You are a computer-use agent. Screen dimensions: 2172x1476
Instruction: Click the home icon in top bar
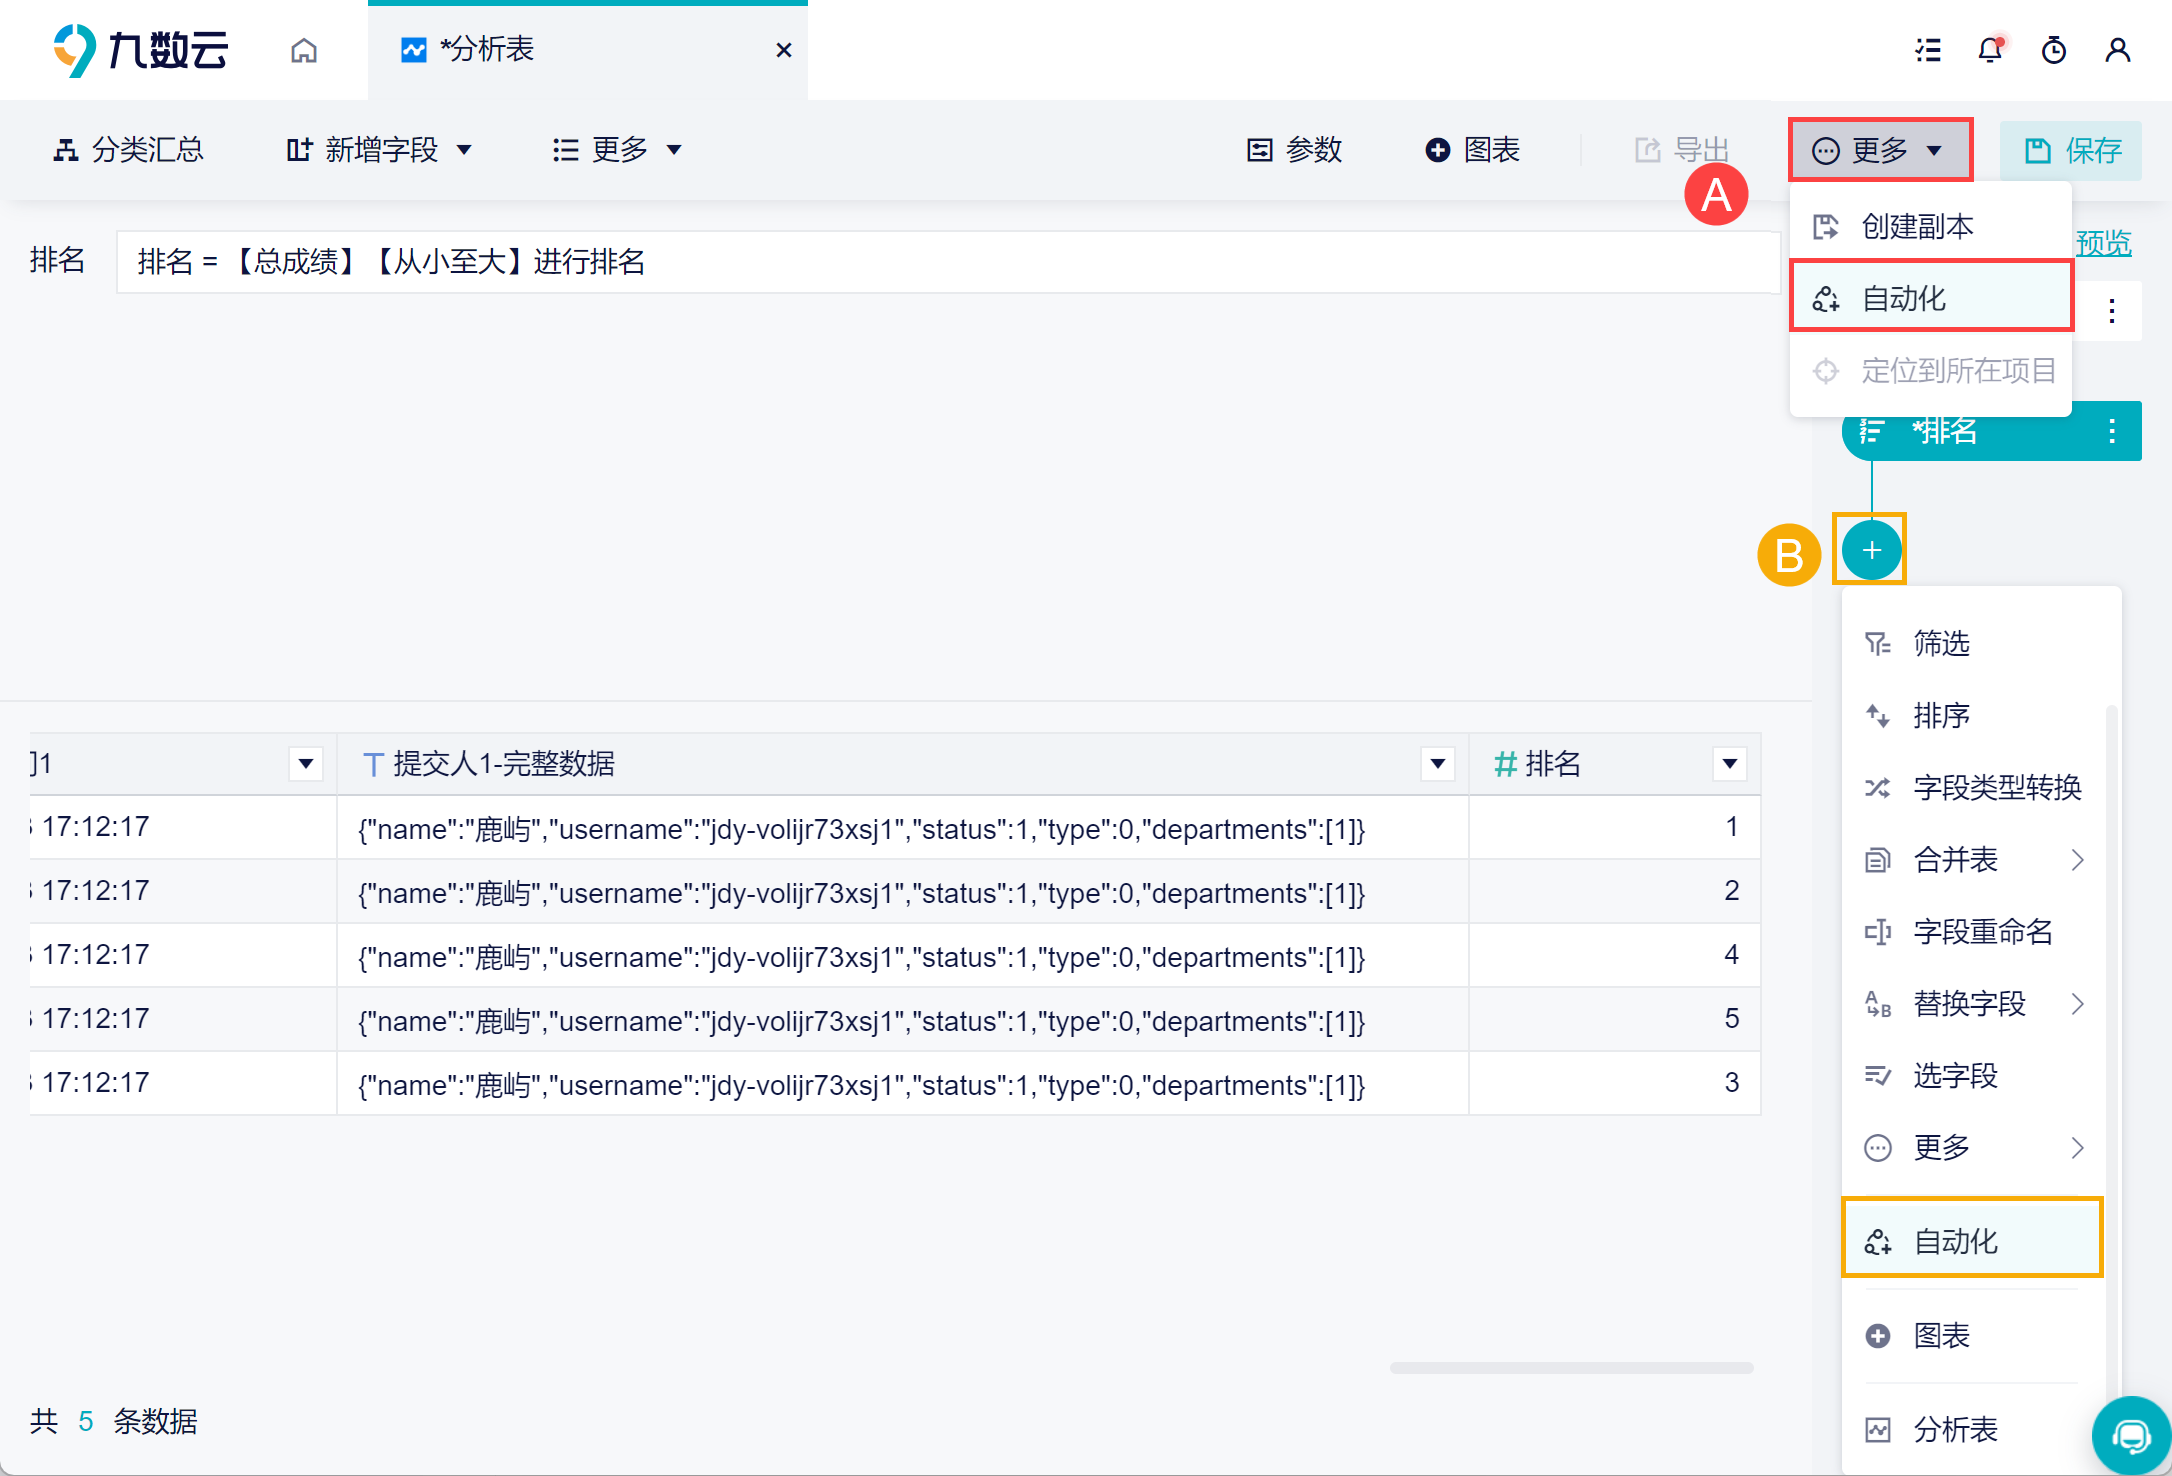(x=304, y=50)
